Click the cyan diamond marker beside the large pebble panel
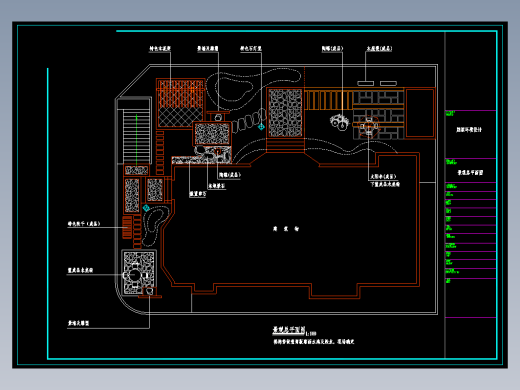520x390 pixels. point(261,127)
